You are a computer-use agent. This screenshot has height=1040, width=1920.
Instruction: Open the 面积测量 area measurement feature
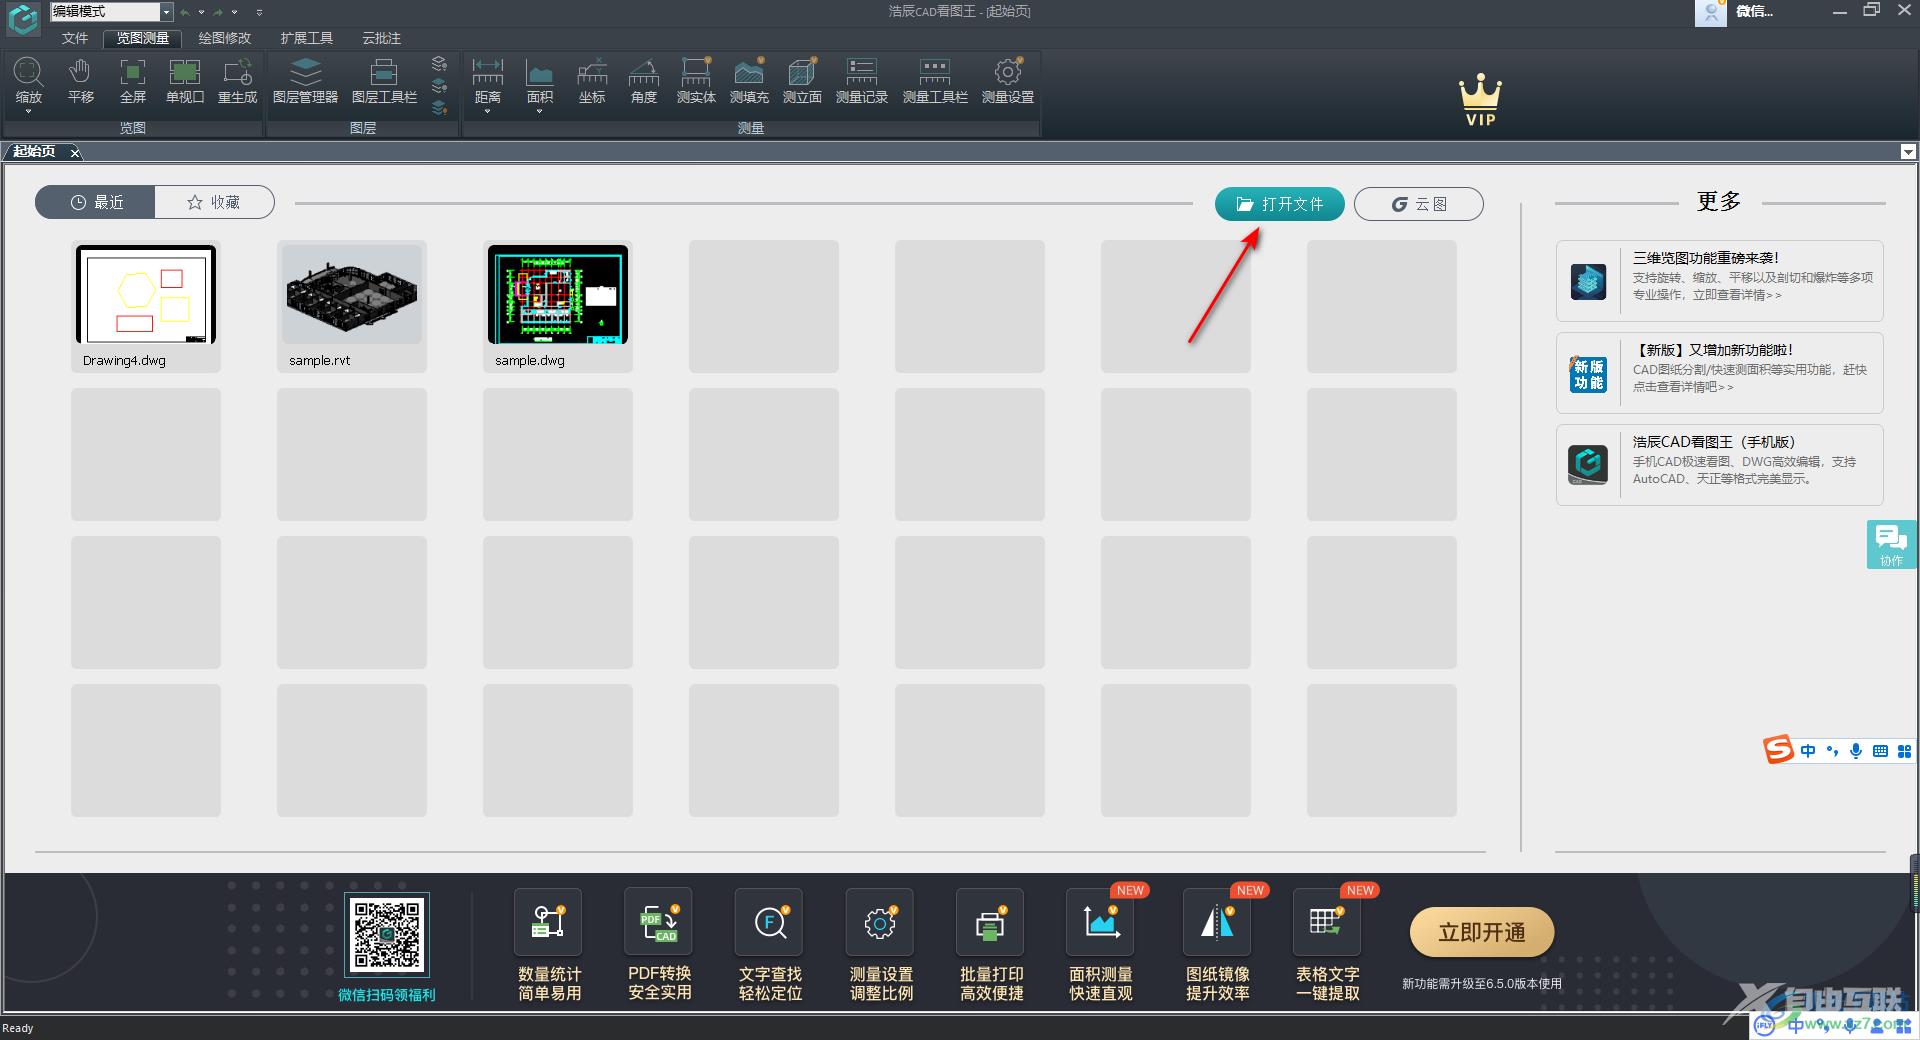click(x=1101, y=922)
